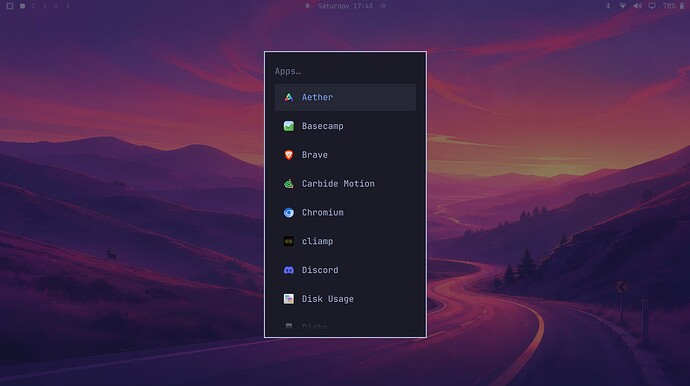
Task: Launch Basecamp from the list
Action: 323,126
